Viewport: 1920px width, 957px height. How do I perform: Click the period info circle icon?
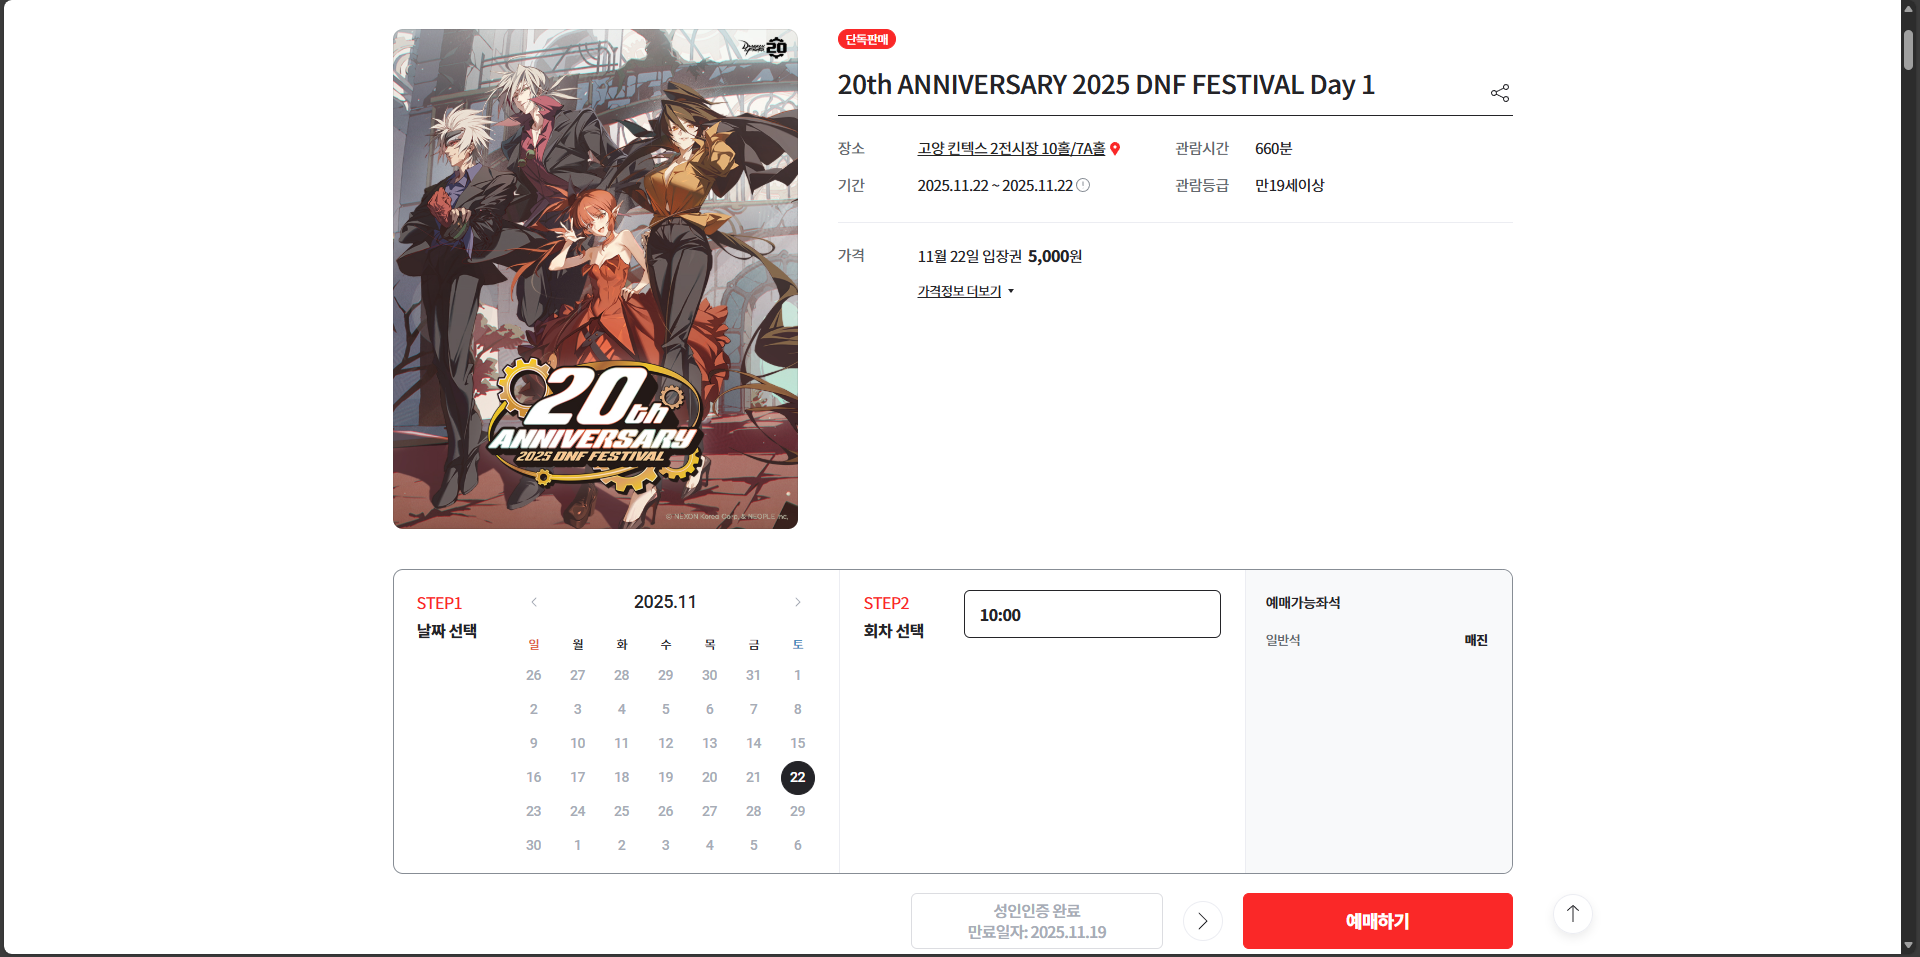(x=1083, y=185)
